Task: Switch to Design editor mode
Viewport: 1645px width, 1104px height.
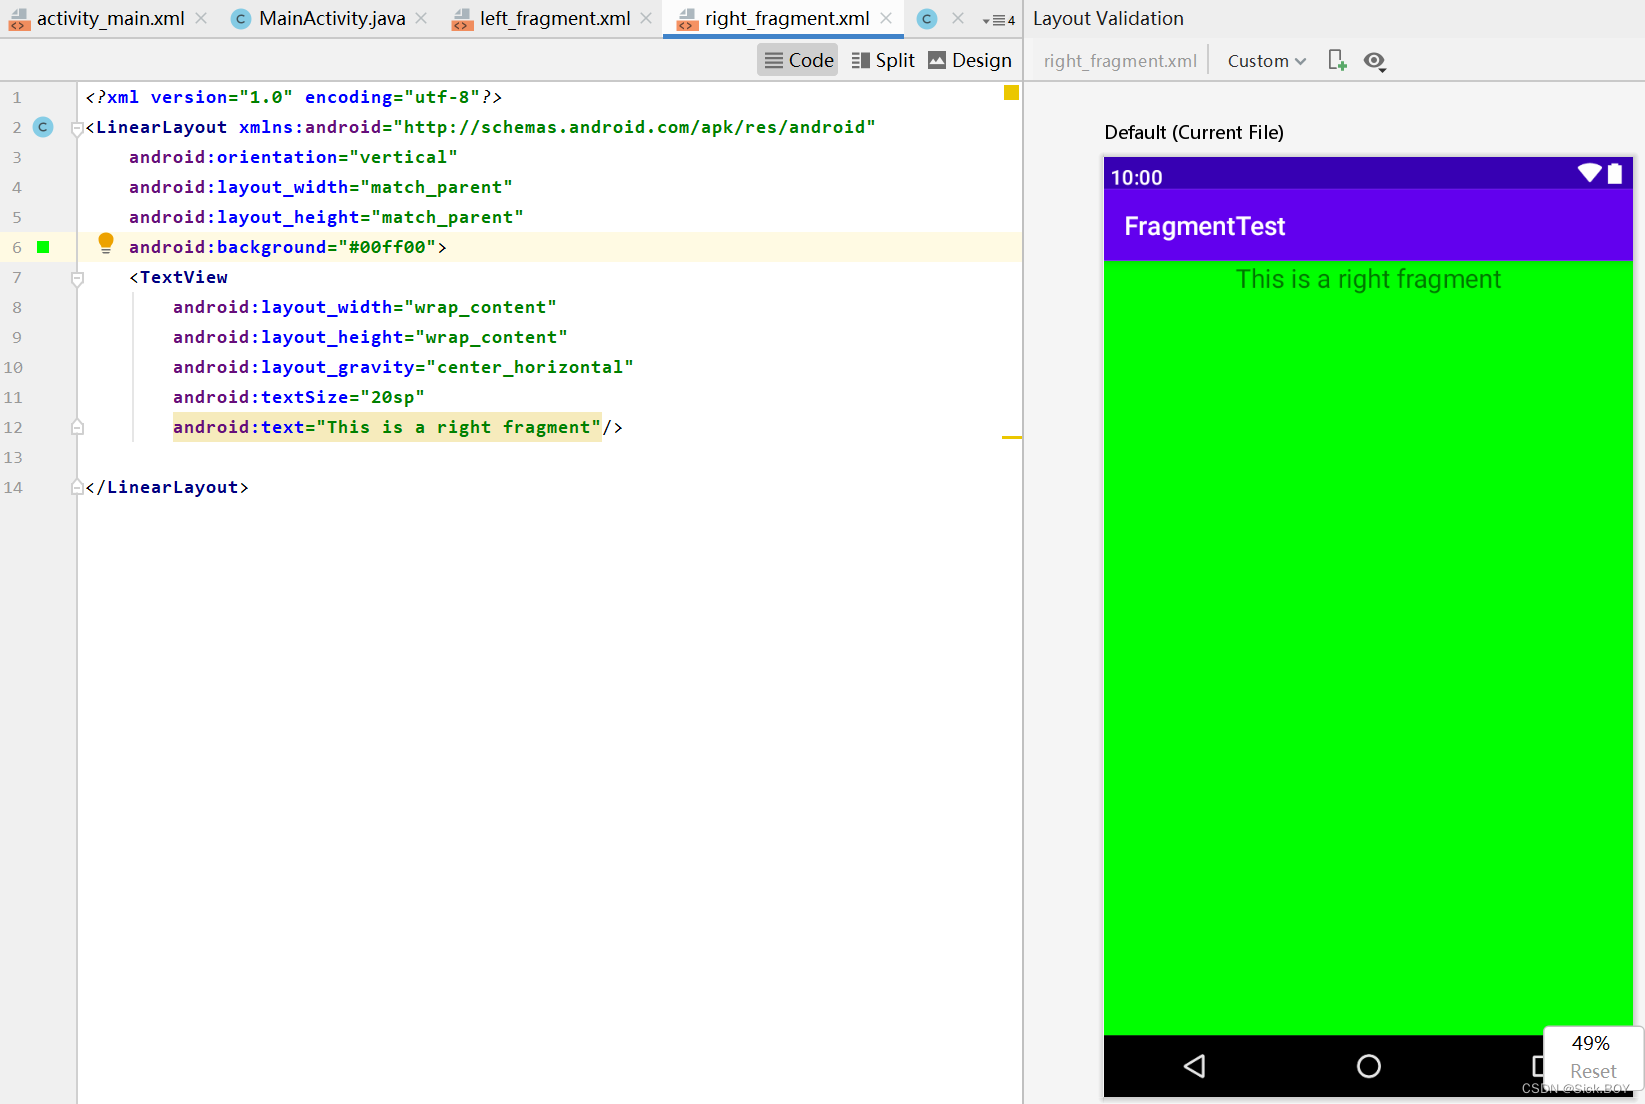Action: click(x=968, y=60)
